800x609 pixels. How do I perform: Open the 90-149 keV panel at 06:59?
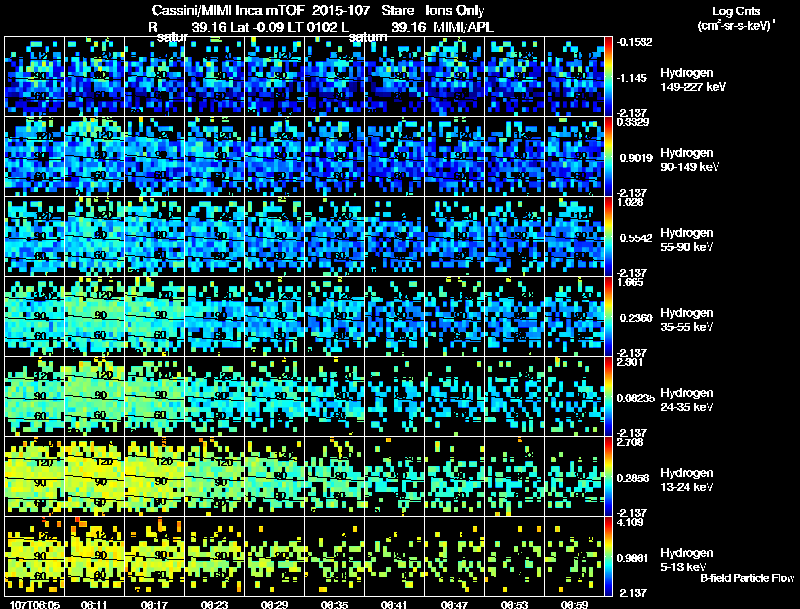coord(574,157)
